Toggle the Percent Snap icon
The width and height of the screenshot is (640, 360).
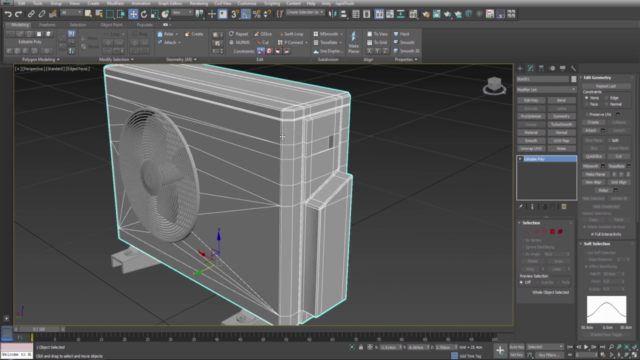[257, 14]
